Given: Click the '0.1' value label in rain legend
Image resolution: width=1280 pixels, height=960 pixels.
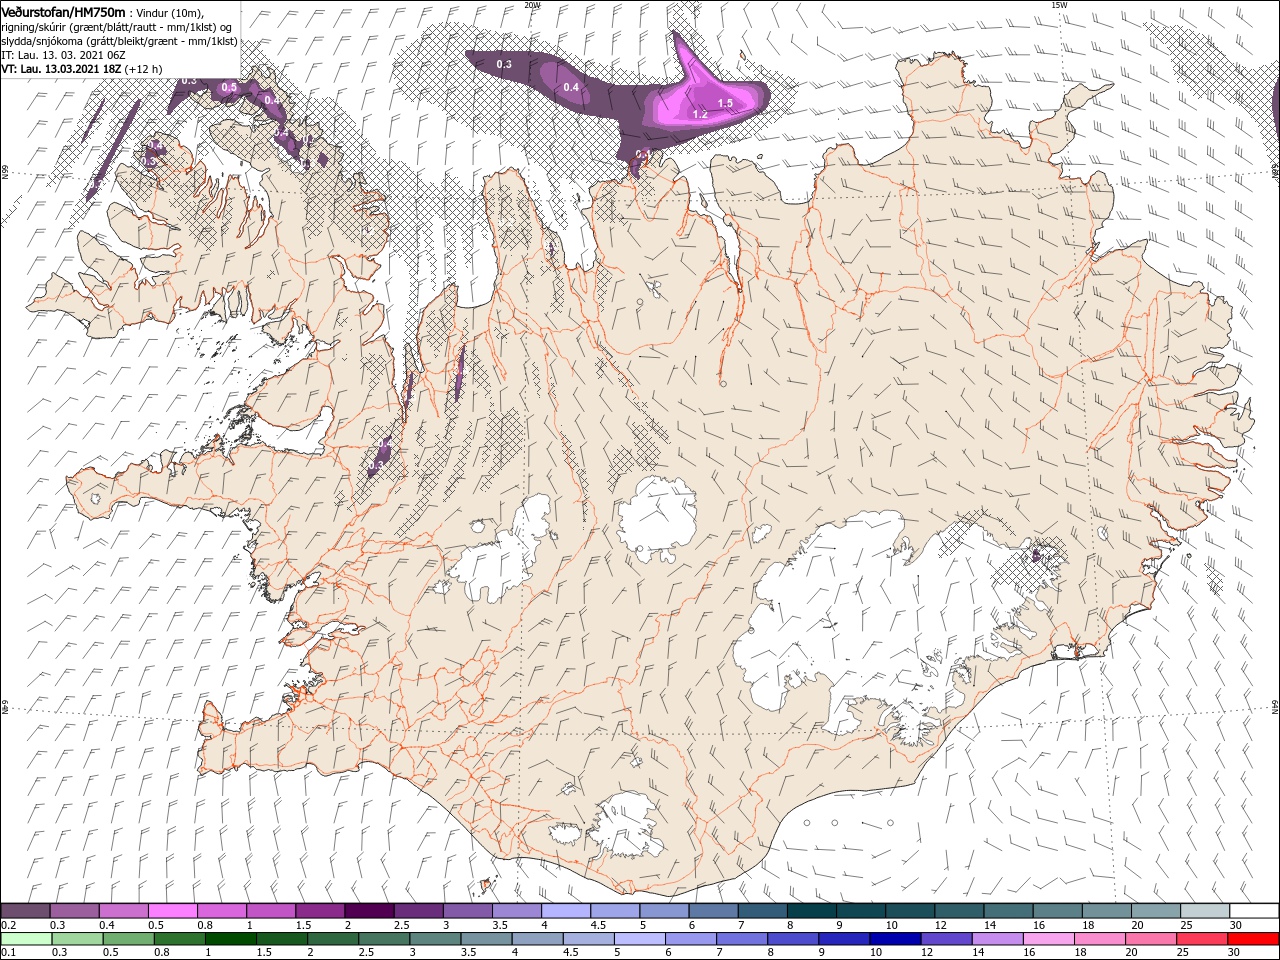Looking at the screenshot, I should click(7, 953).
